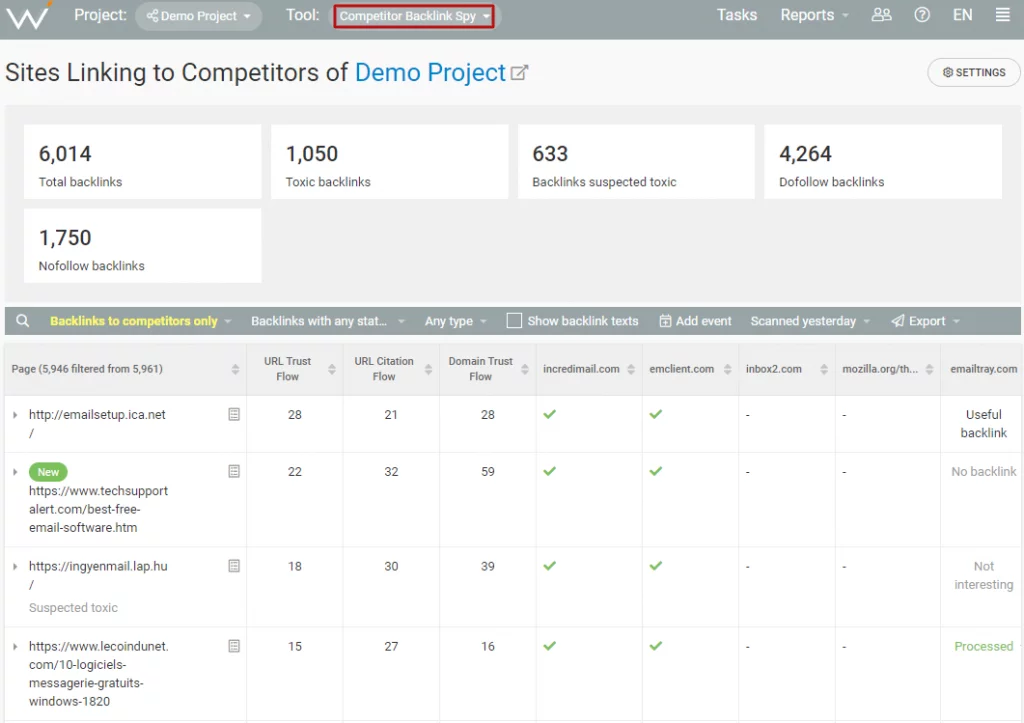Open Demo Project dropdown in header
The height and width of the screenshot is (723, 1024).
(x=199, y=16)
